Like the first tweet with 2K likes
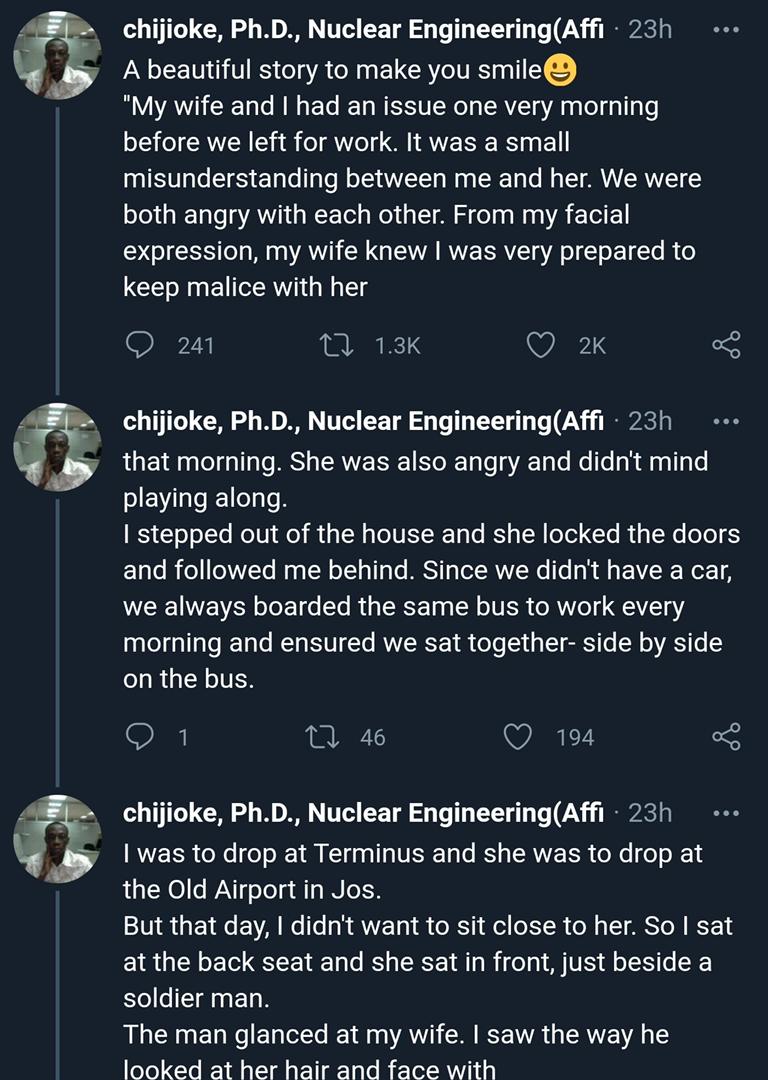Viewport: 768px width, 1080px height. click(541, 345)
